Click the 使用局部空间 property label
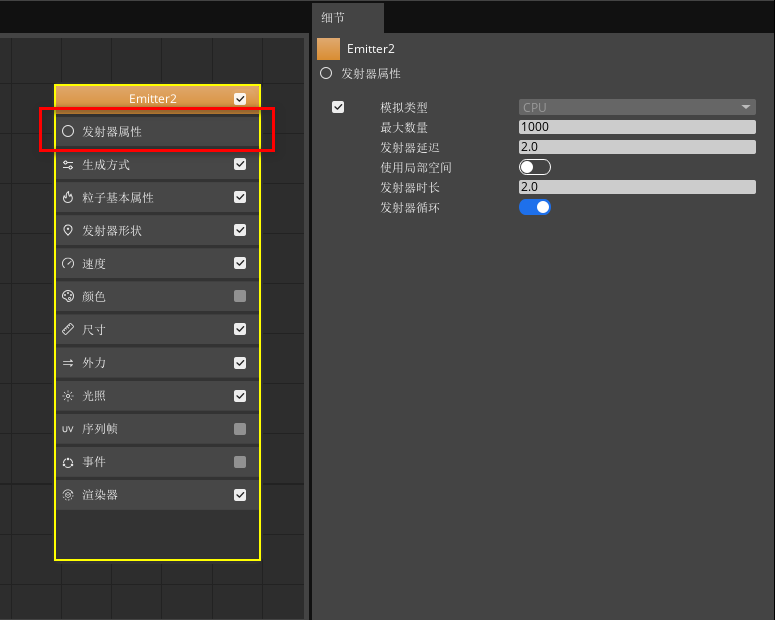Screen dimensions: 775x620 pos(416,168)
